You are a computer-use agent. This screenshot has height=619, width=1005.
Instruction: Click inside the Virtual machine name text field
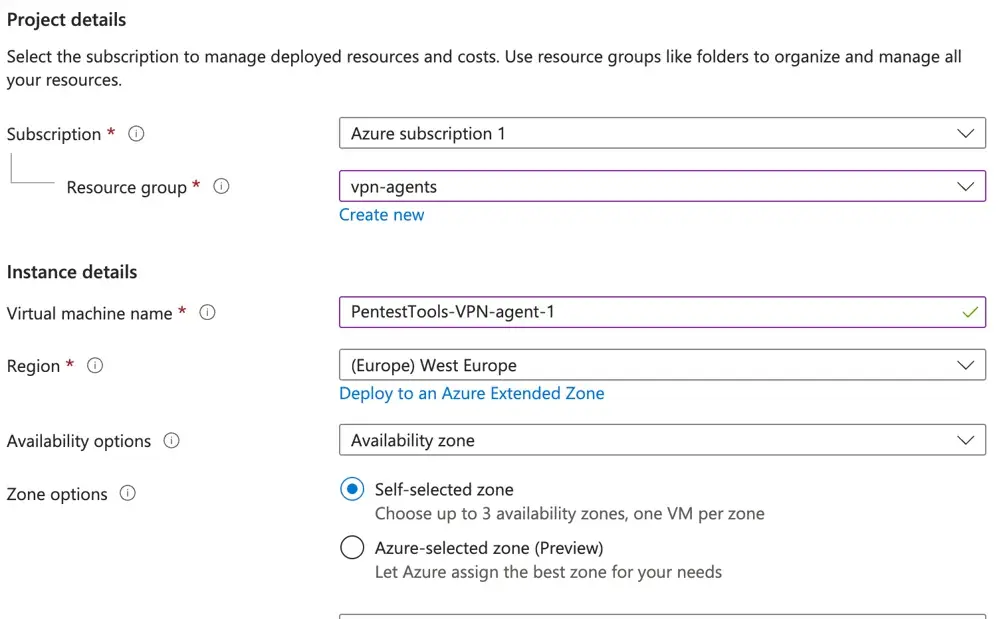tap(640, 312)
